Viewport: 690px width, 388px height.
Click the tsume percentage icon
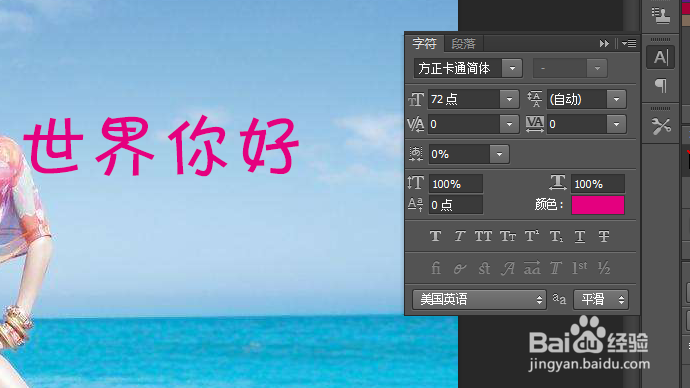[x=416, y=154]
